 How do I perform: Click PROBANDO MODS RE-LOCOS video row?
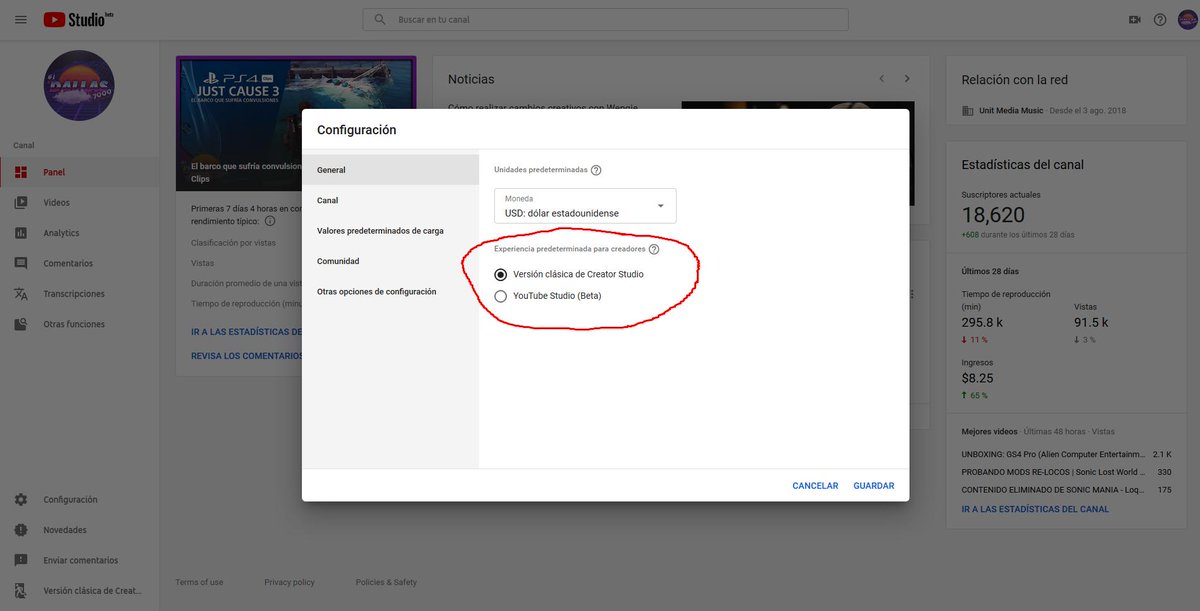pos(1066,472)
